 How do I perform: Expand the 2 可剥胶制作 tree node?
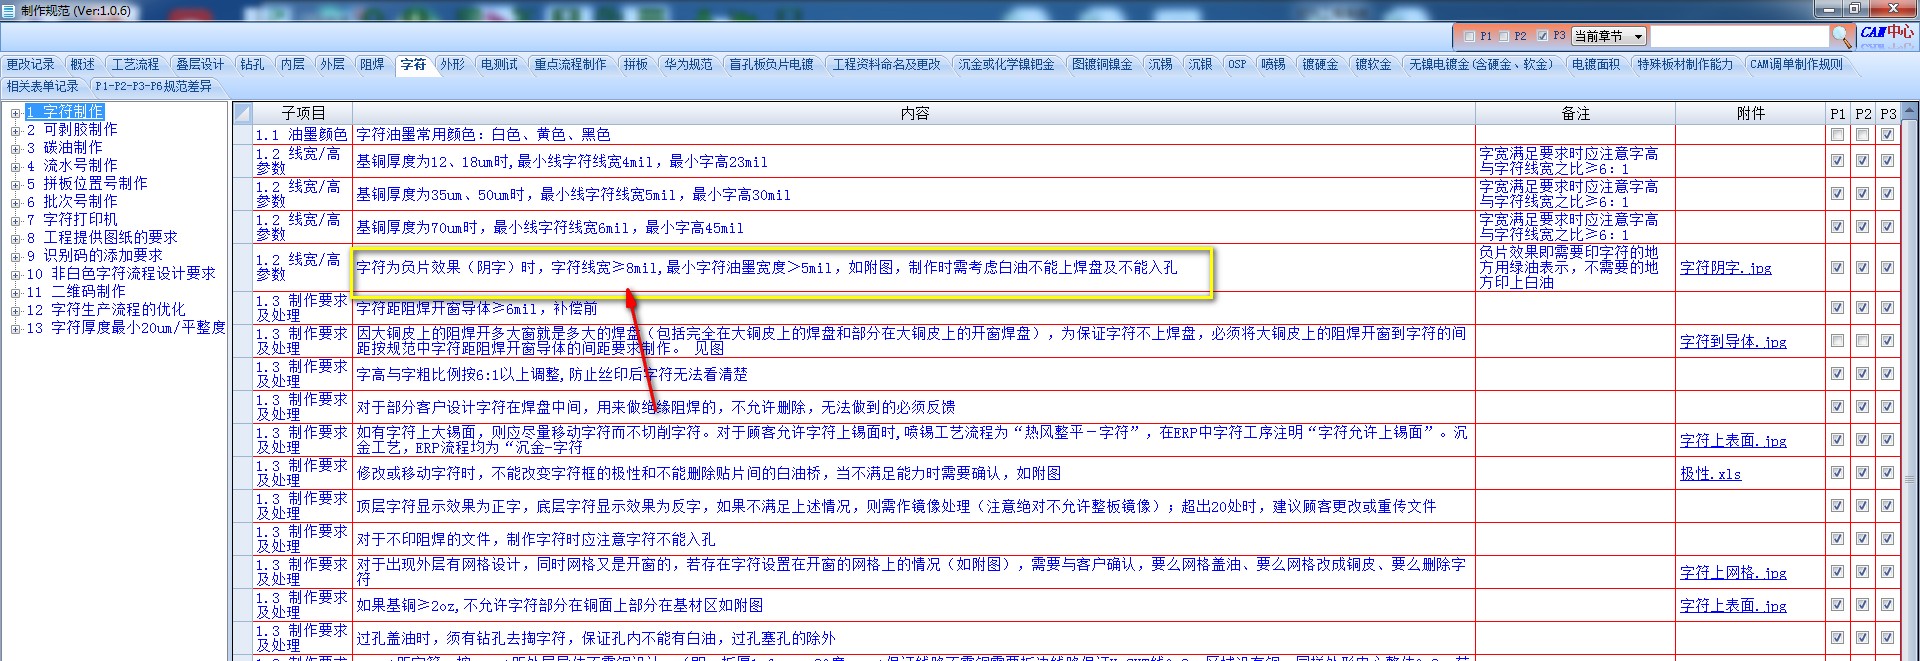[15, 130]
